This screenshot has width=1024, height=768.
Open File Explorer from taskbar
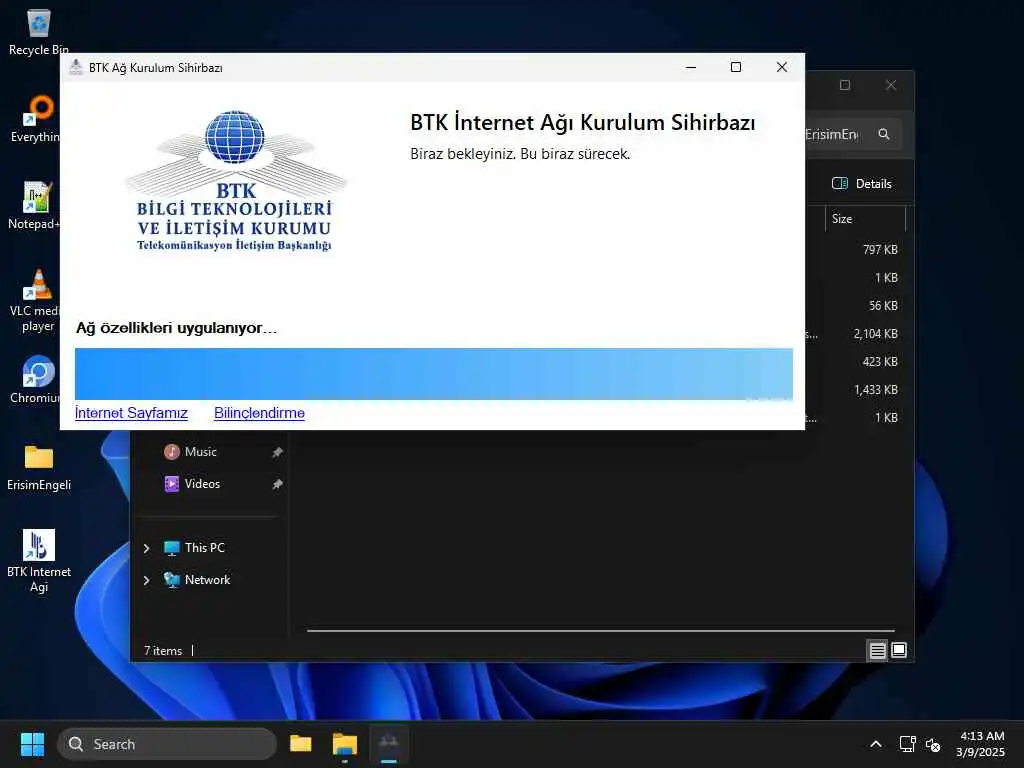(x=300, y=744)
